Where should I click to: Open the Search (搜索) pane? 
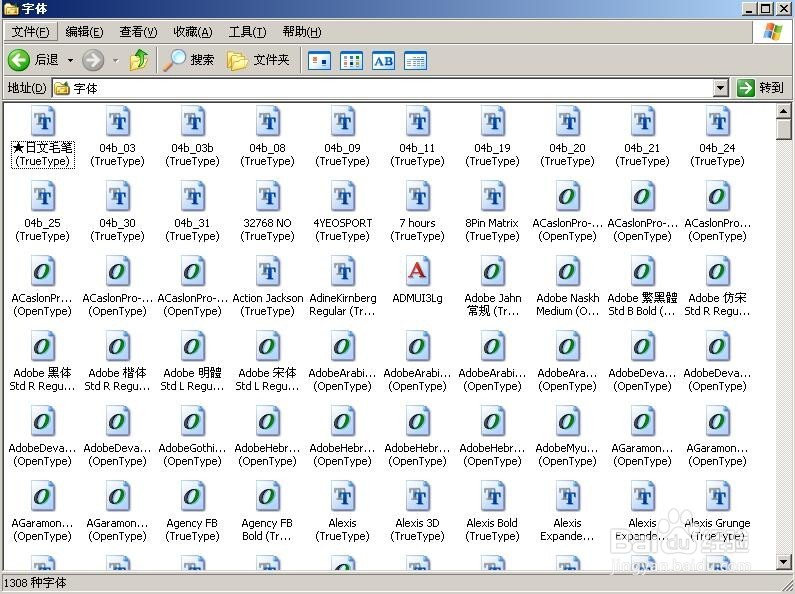[x=189, y=60]
